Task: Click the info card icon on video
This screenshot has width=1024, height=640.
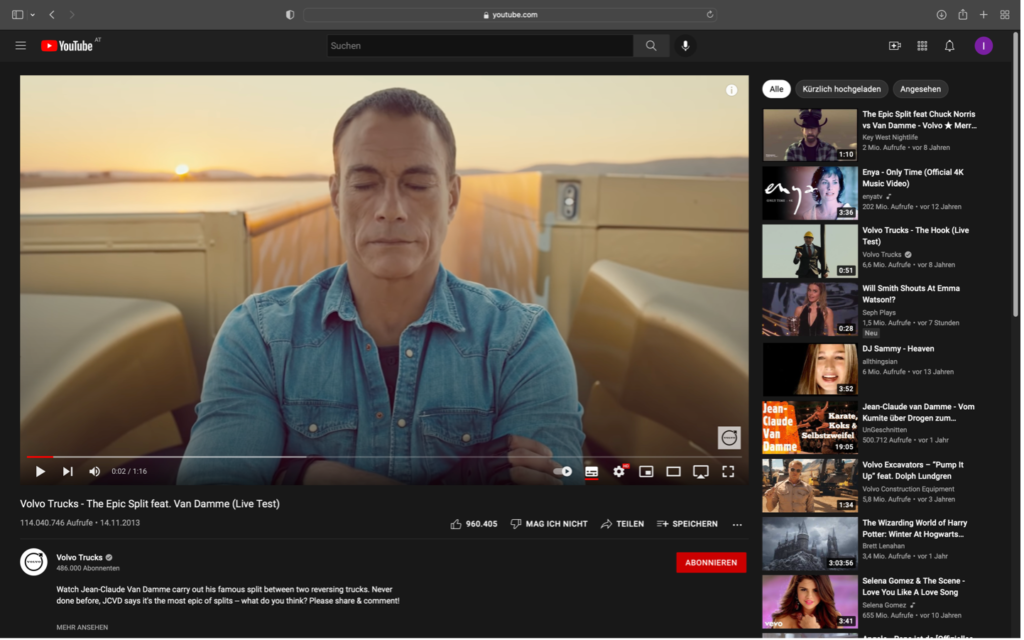Action: click(x=731, y=91)
